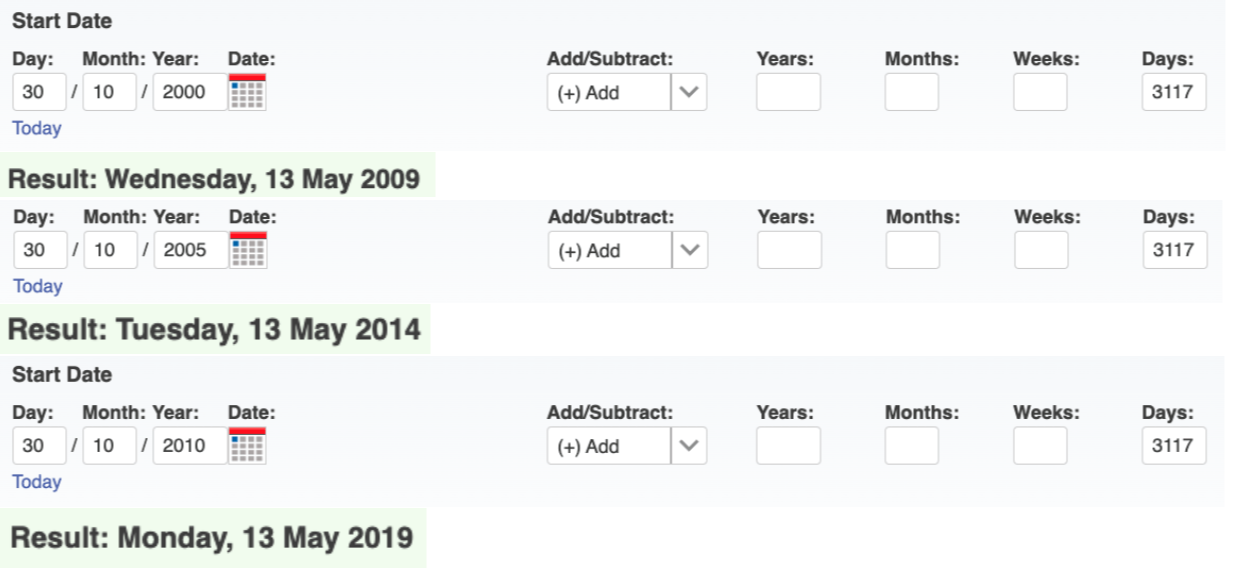Click the Days field in first calculator
The width and height of the screenshot is (1252, 568).
click(1174, 92)
